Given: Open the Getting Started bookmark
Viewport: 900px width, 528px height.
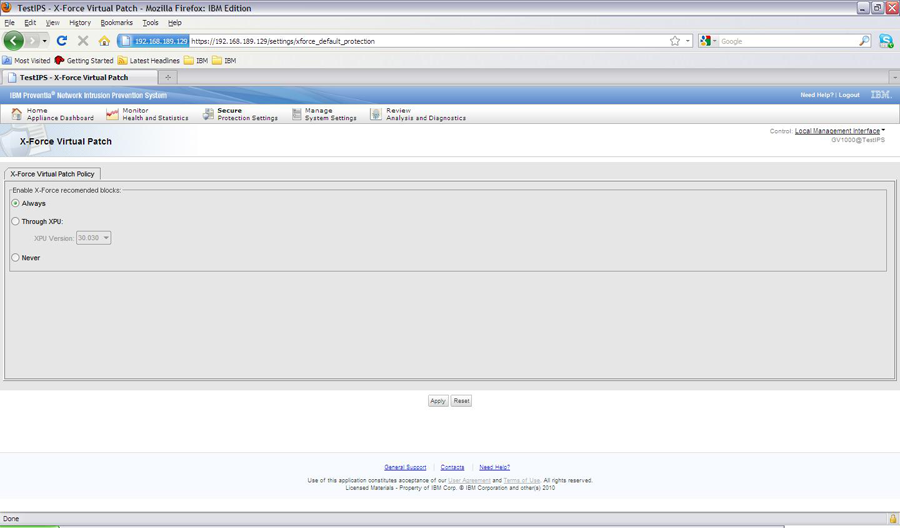Looking at the screenshot, I should tap(84, 60).
